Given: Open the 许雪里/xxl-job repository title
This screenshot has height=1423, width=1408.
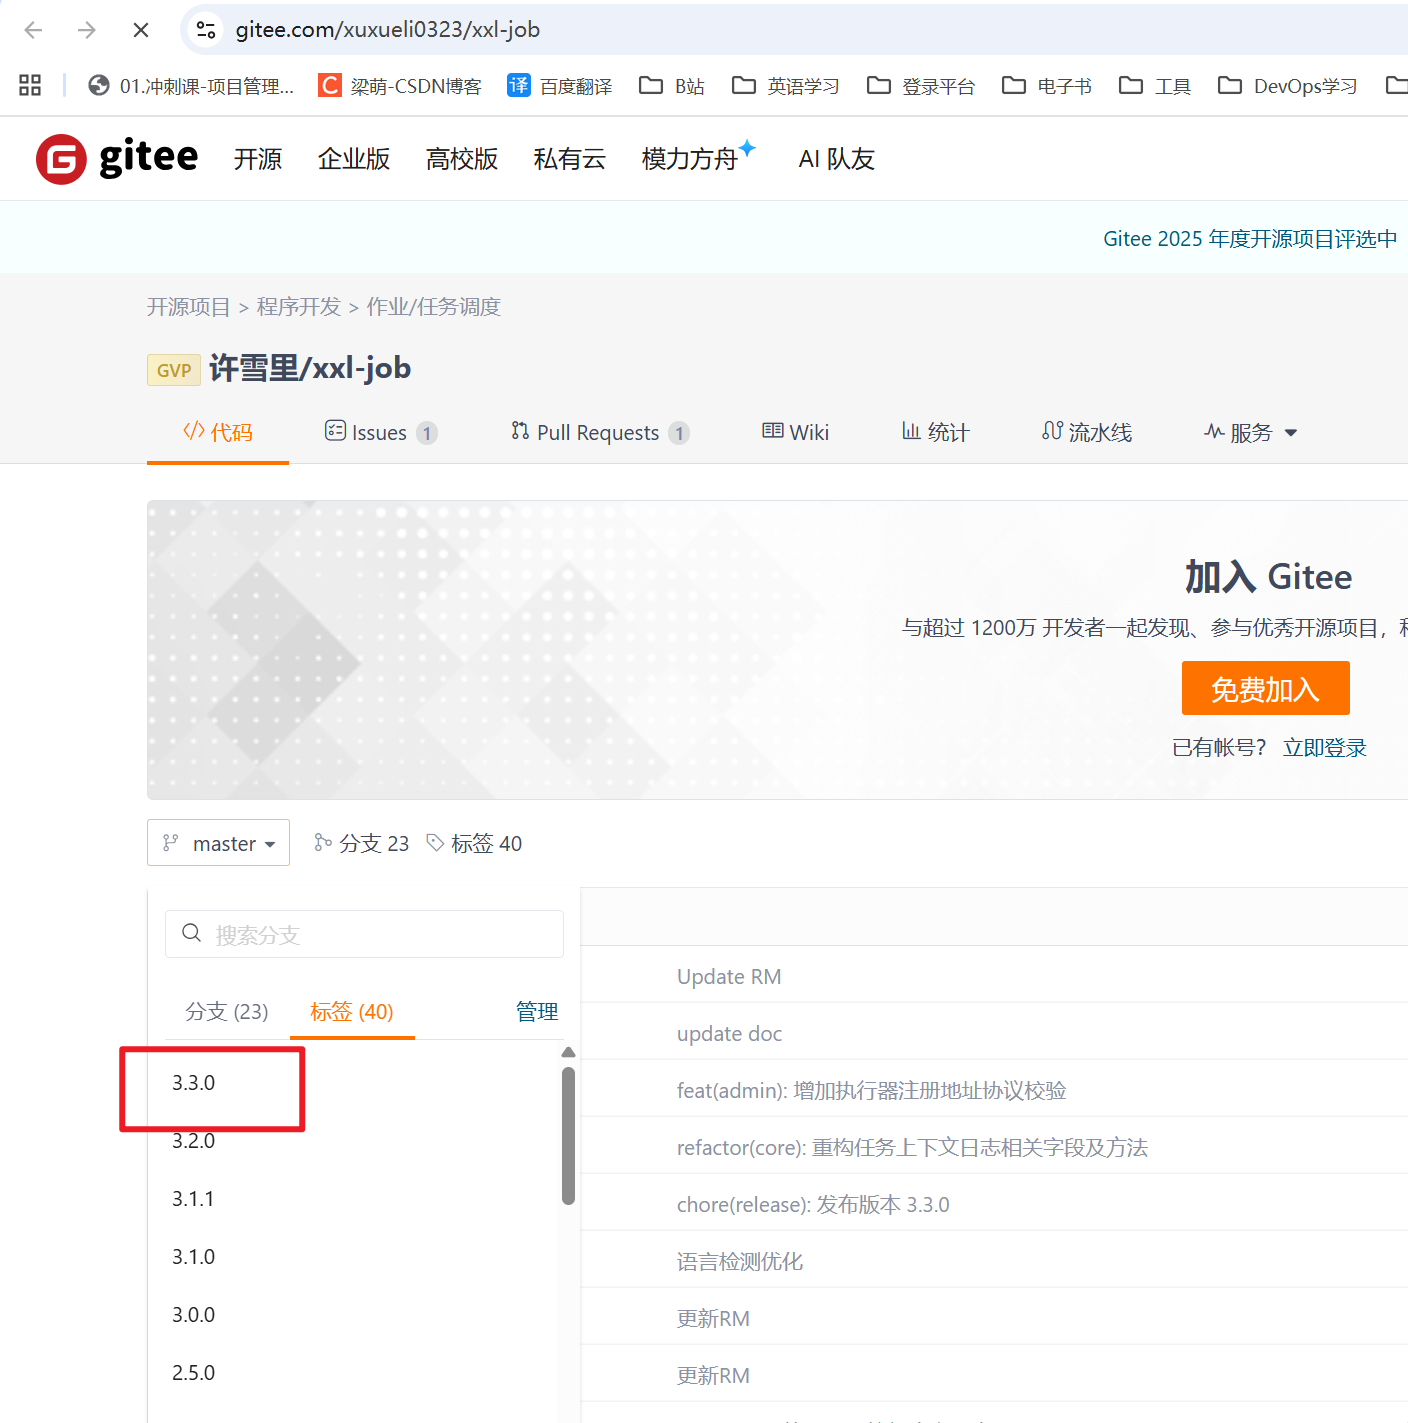Looking at the screenshot, I should (310, 368).
